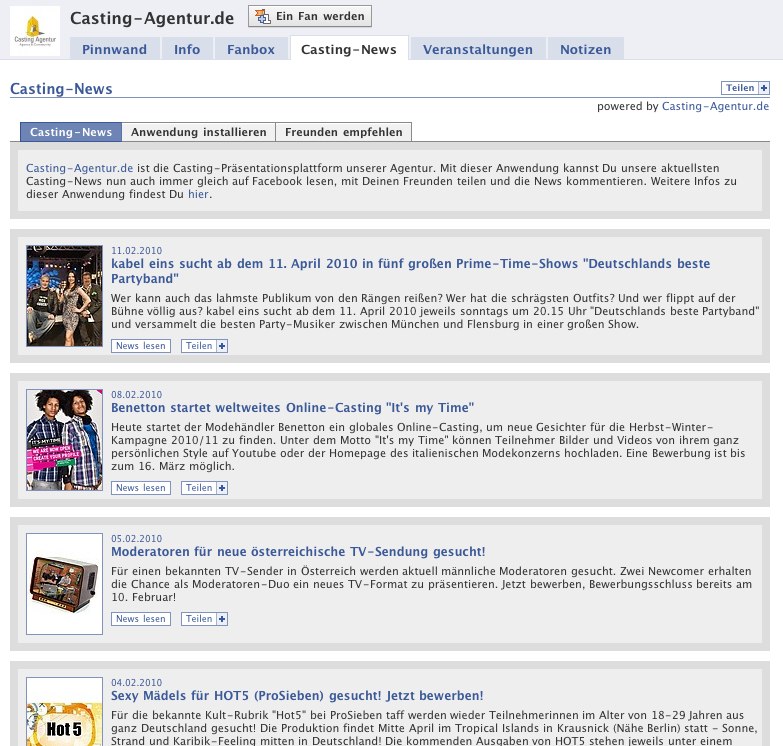The width and height of the screenshot is (783, 746).
Task: Follow the 'hier' link in intro text
Action: point(198,194)
